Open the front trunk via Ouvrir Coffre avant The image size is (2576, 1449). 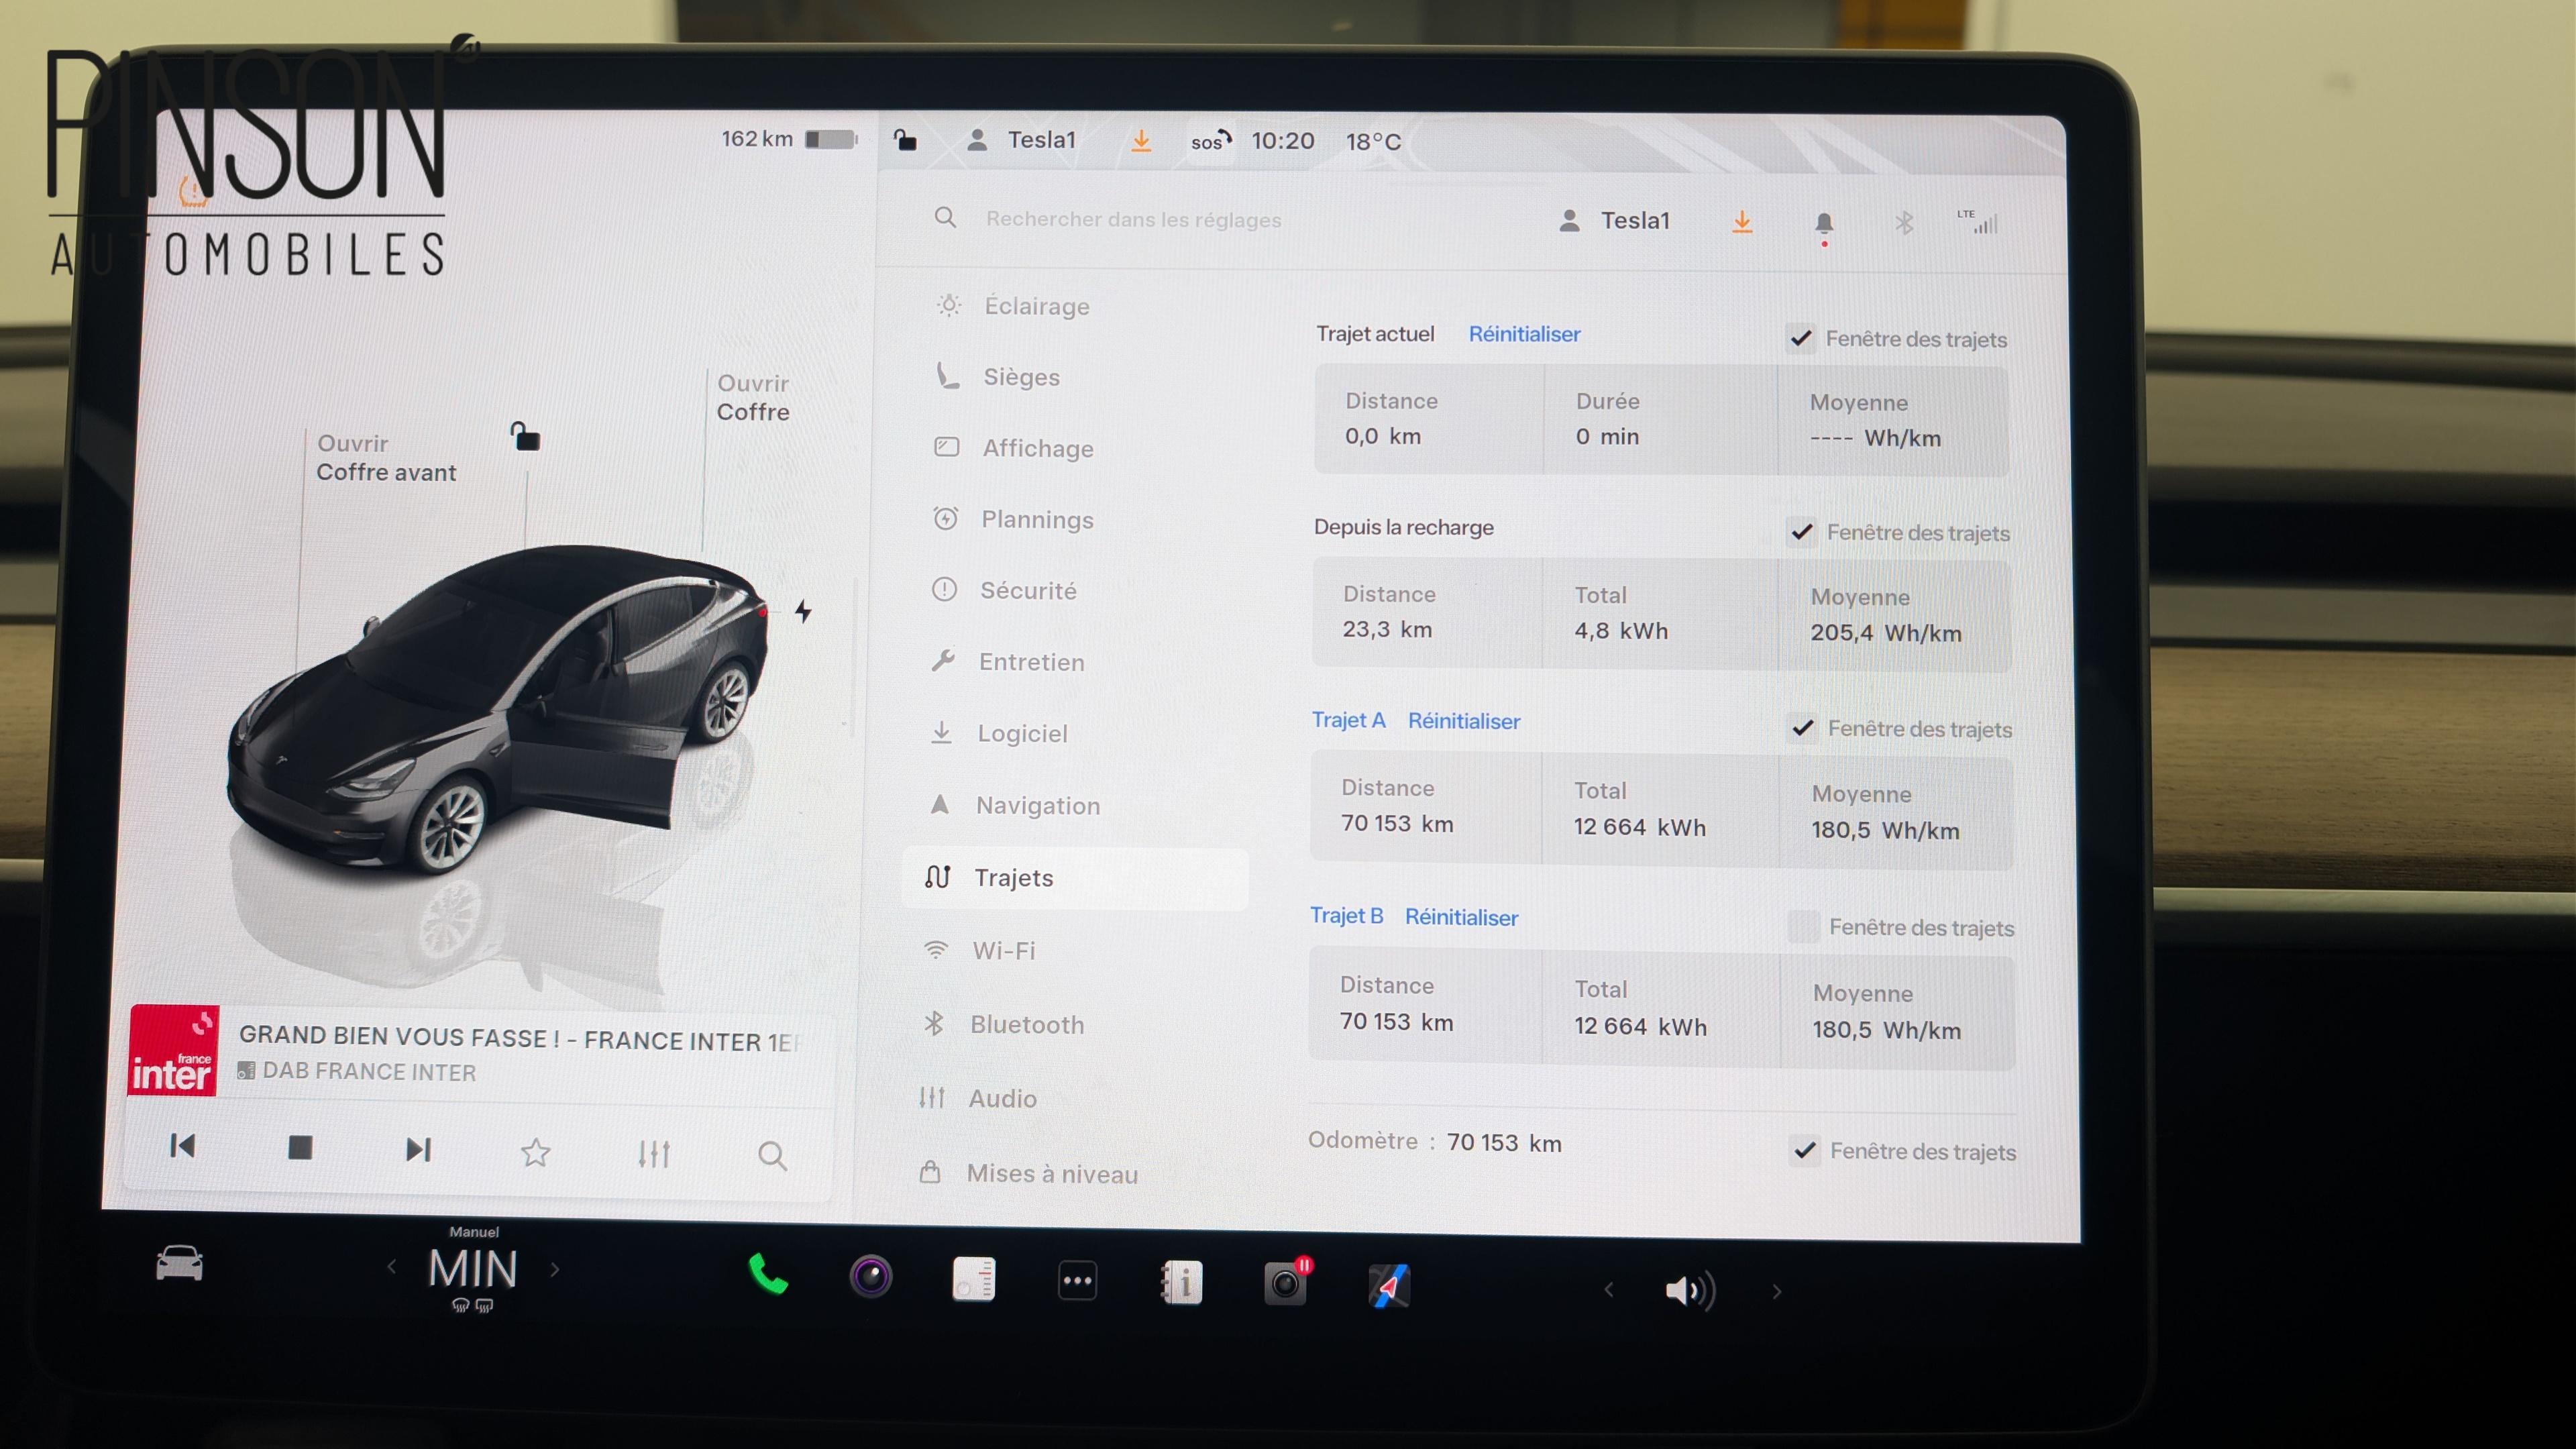point(386,458)
